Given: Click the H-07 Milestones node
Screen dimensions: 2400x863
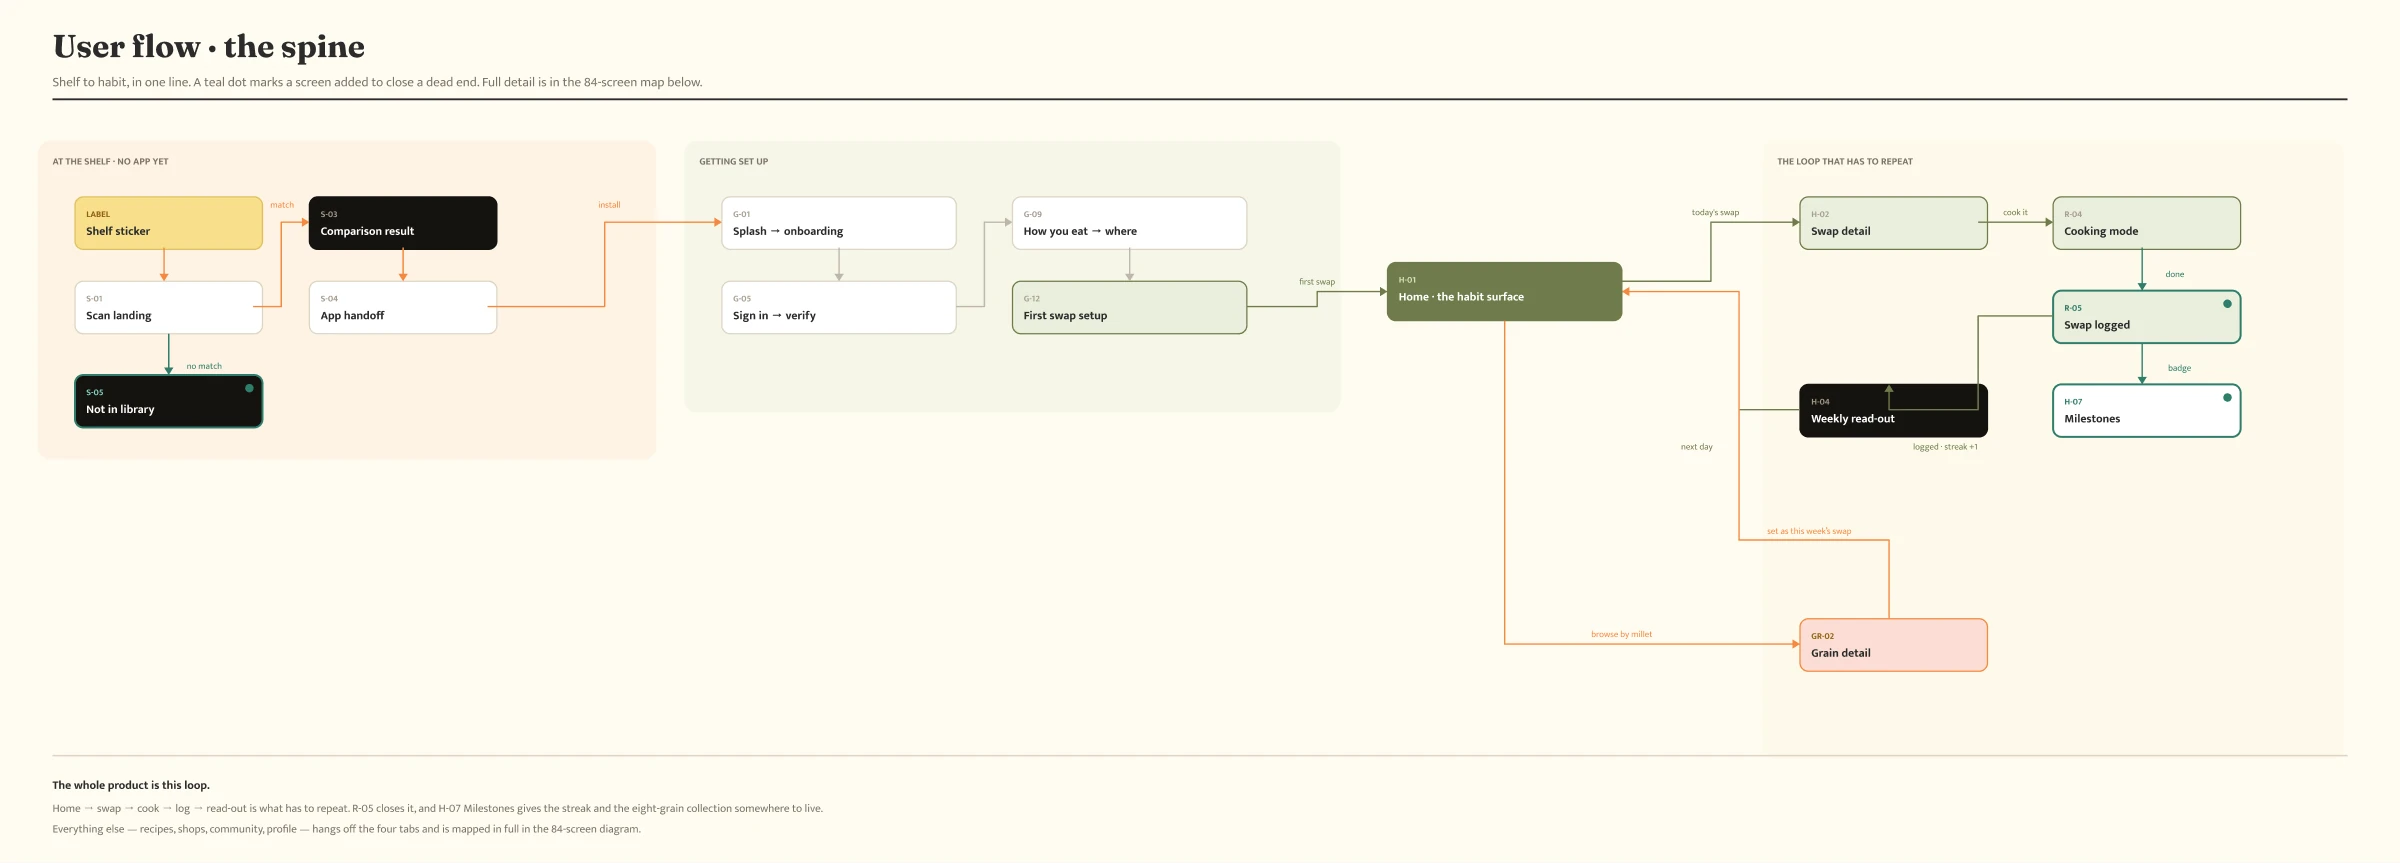Looking at the screenshot, I should tap(2146, 410).
